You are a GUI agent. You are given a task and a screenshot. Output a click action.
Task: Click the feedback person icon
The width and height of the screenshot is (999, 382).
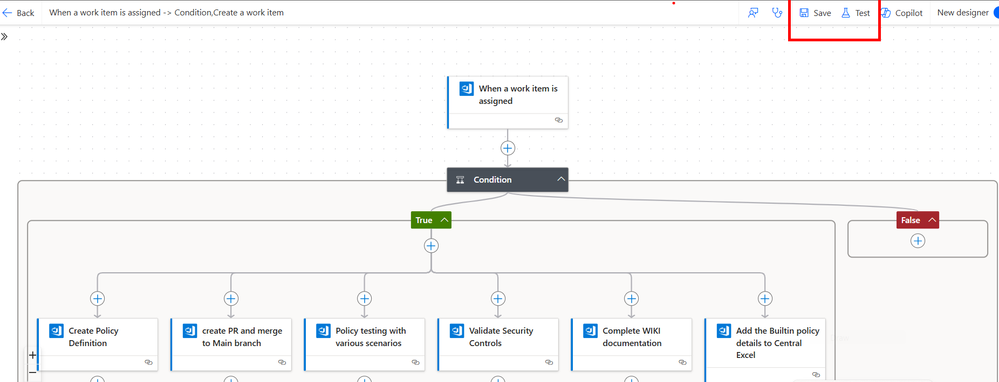point(753,13)
